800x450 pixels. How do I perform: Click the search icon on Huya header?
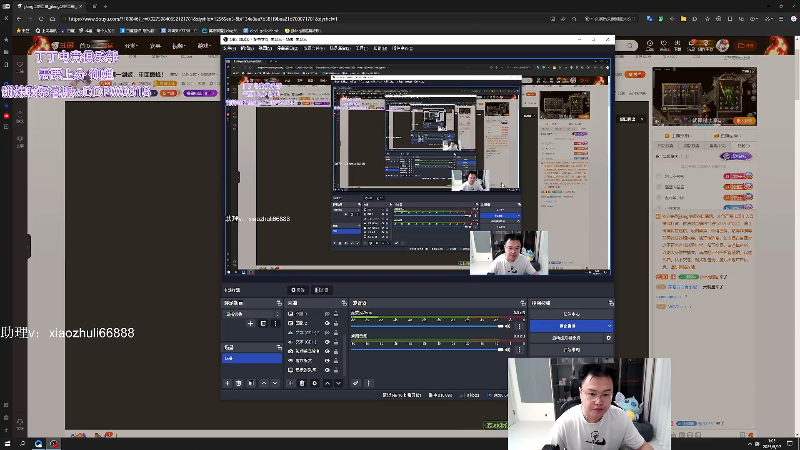coord(630,45)
